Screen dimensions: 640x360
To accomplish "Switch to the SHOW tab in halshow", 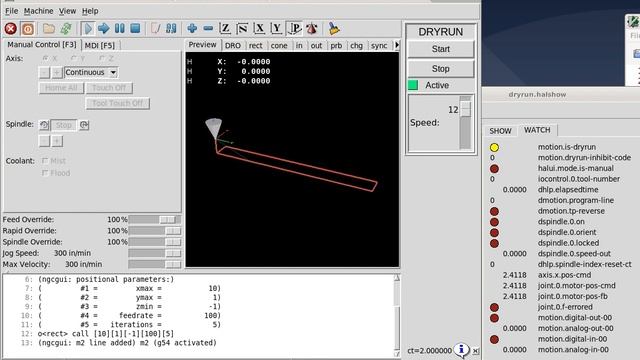I will pos(500,131).
